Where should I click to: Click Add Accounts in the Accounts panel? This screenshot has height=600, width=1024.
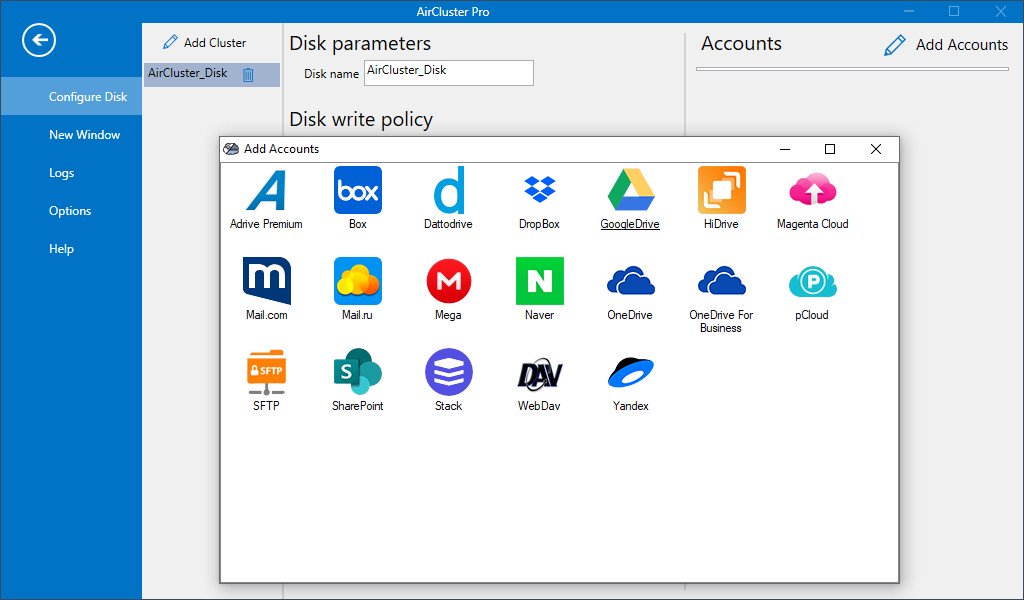pos(946,44)
